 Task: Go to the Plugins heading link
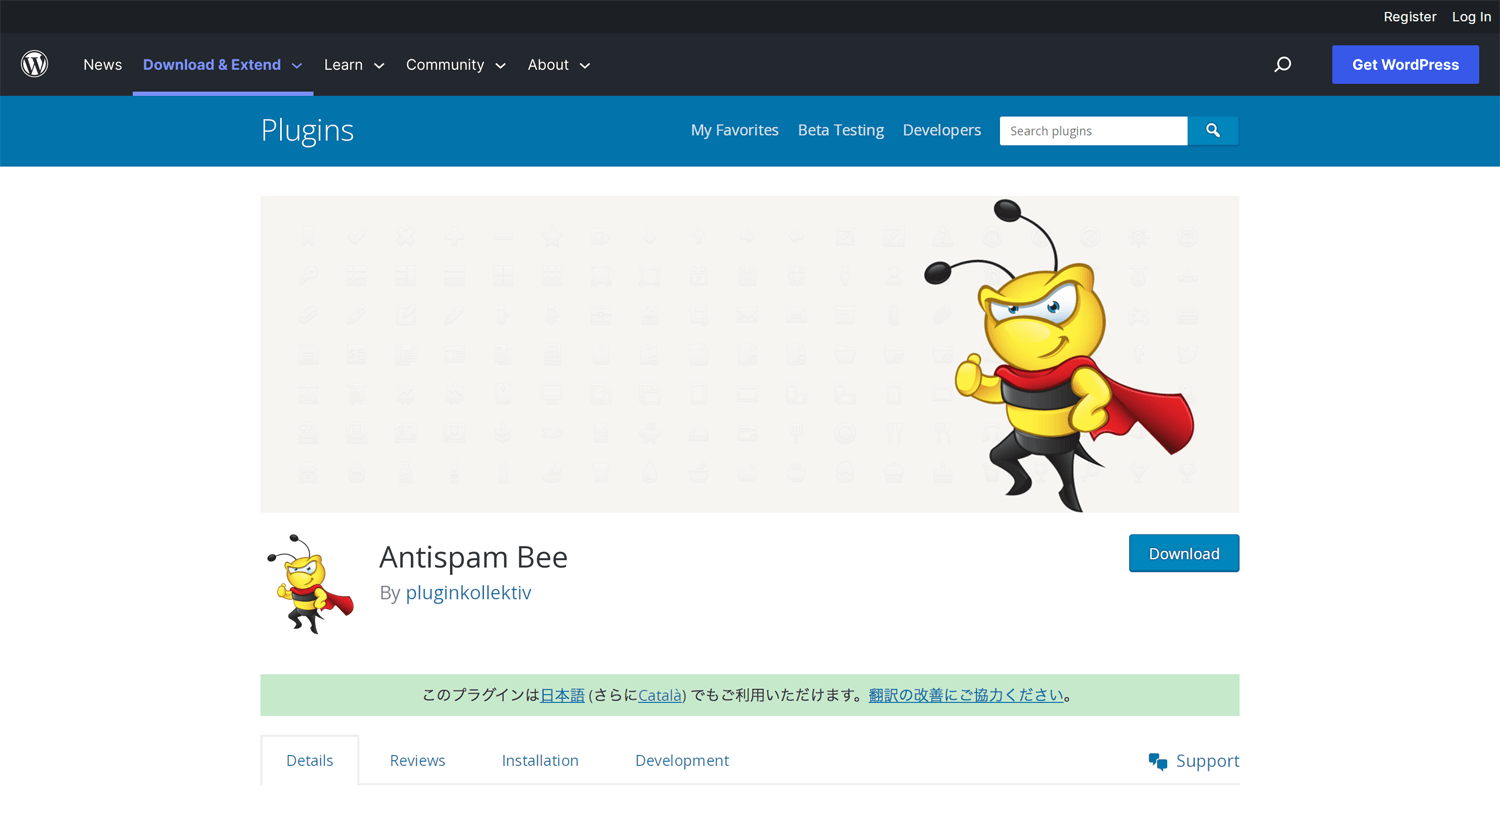coord(307,130)
